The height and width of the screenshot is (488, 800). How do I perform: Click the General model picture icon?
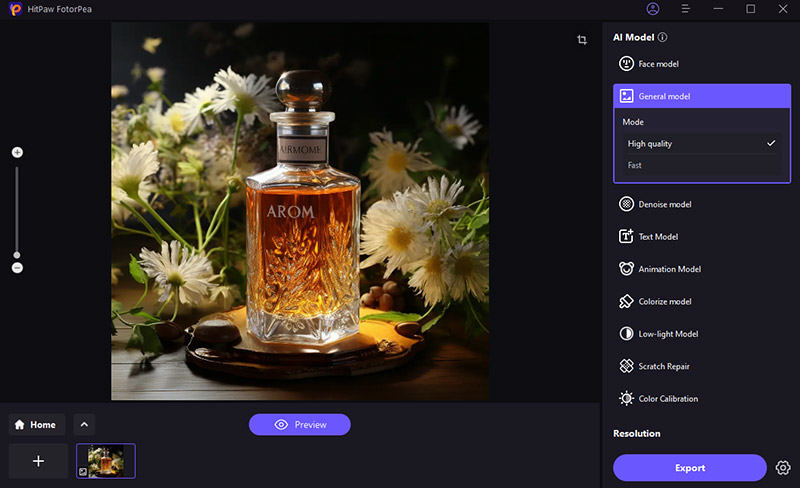[x=626, y=96]
